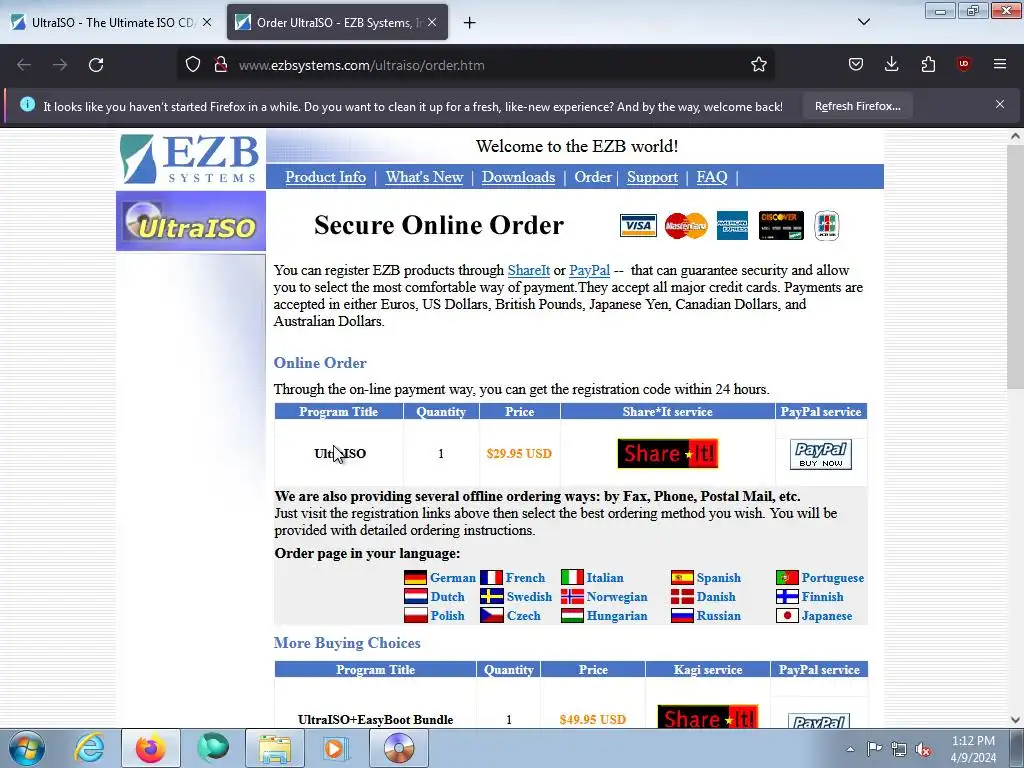
Task: Click the Refresh Firefox button
Action: click(857, 106)
